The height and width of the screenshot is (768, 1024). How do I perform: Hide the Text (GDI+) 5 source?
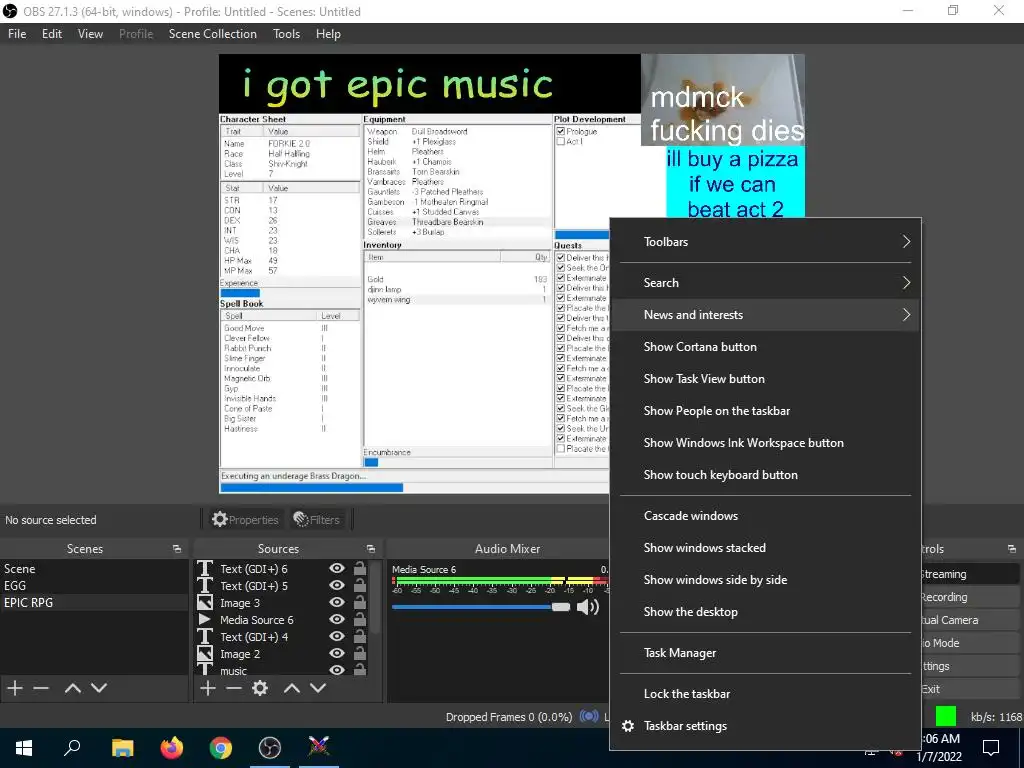pos(337,585)
